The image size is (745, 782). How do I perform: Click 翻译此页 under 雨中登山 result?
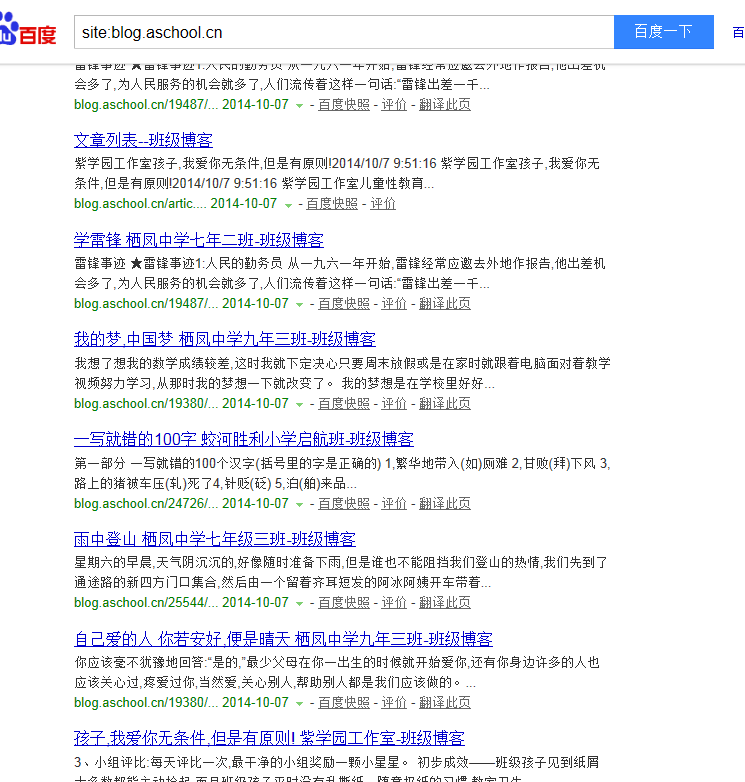pyautogui.click(x=445, y=602)
